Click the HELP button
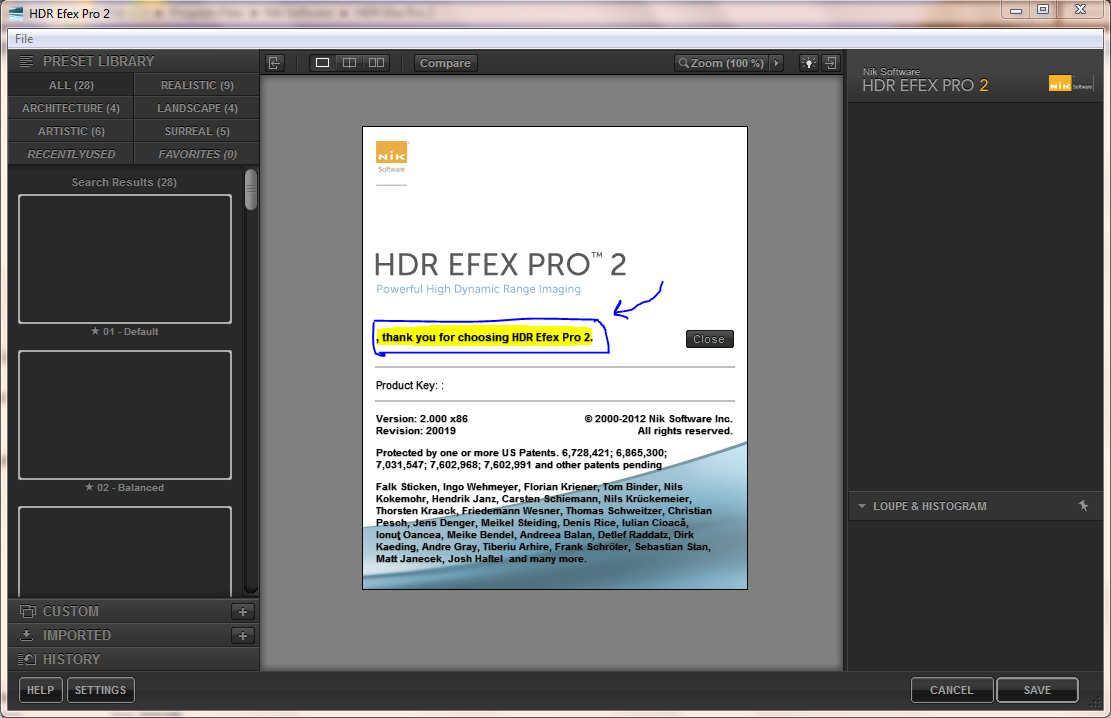The height and width of the screenshot is (718, 1111). 40,690
